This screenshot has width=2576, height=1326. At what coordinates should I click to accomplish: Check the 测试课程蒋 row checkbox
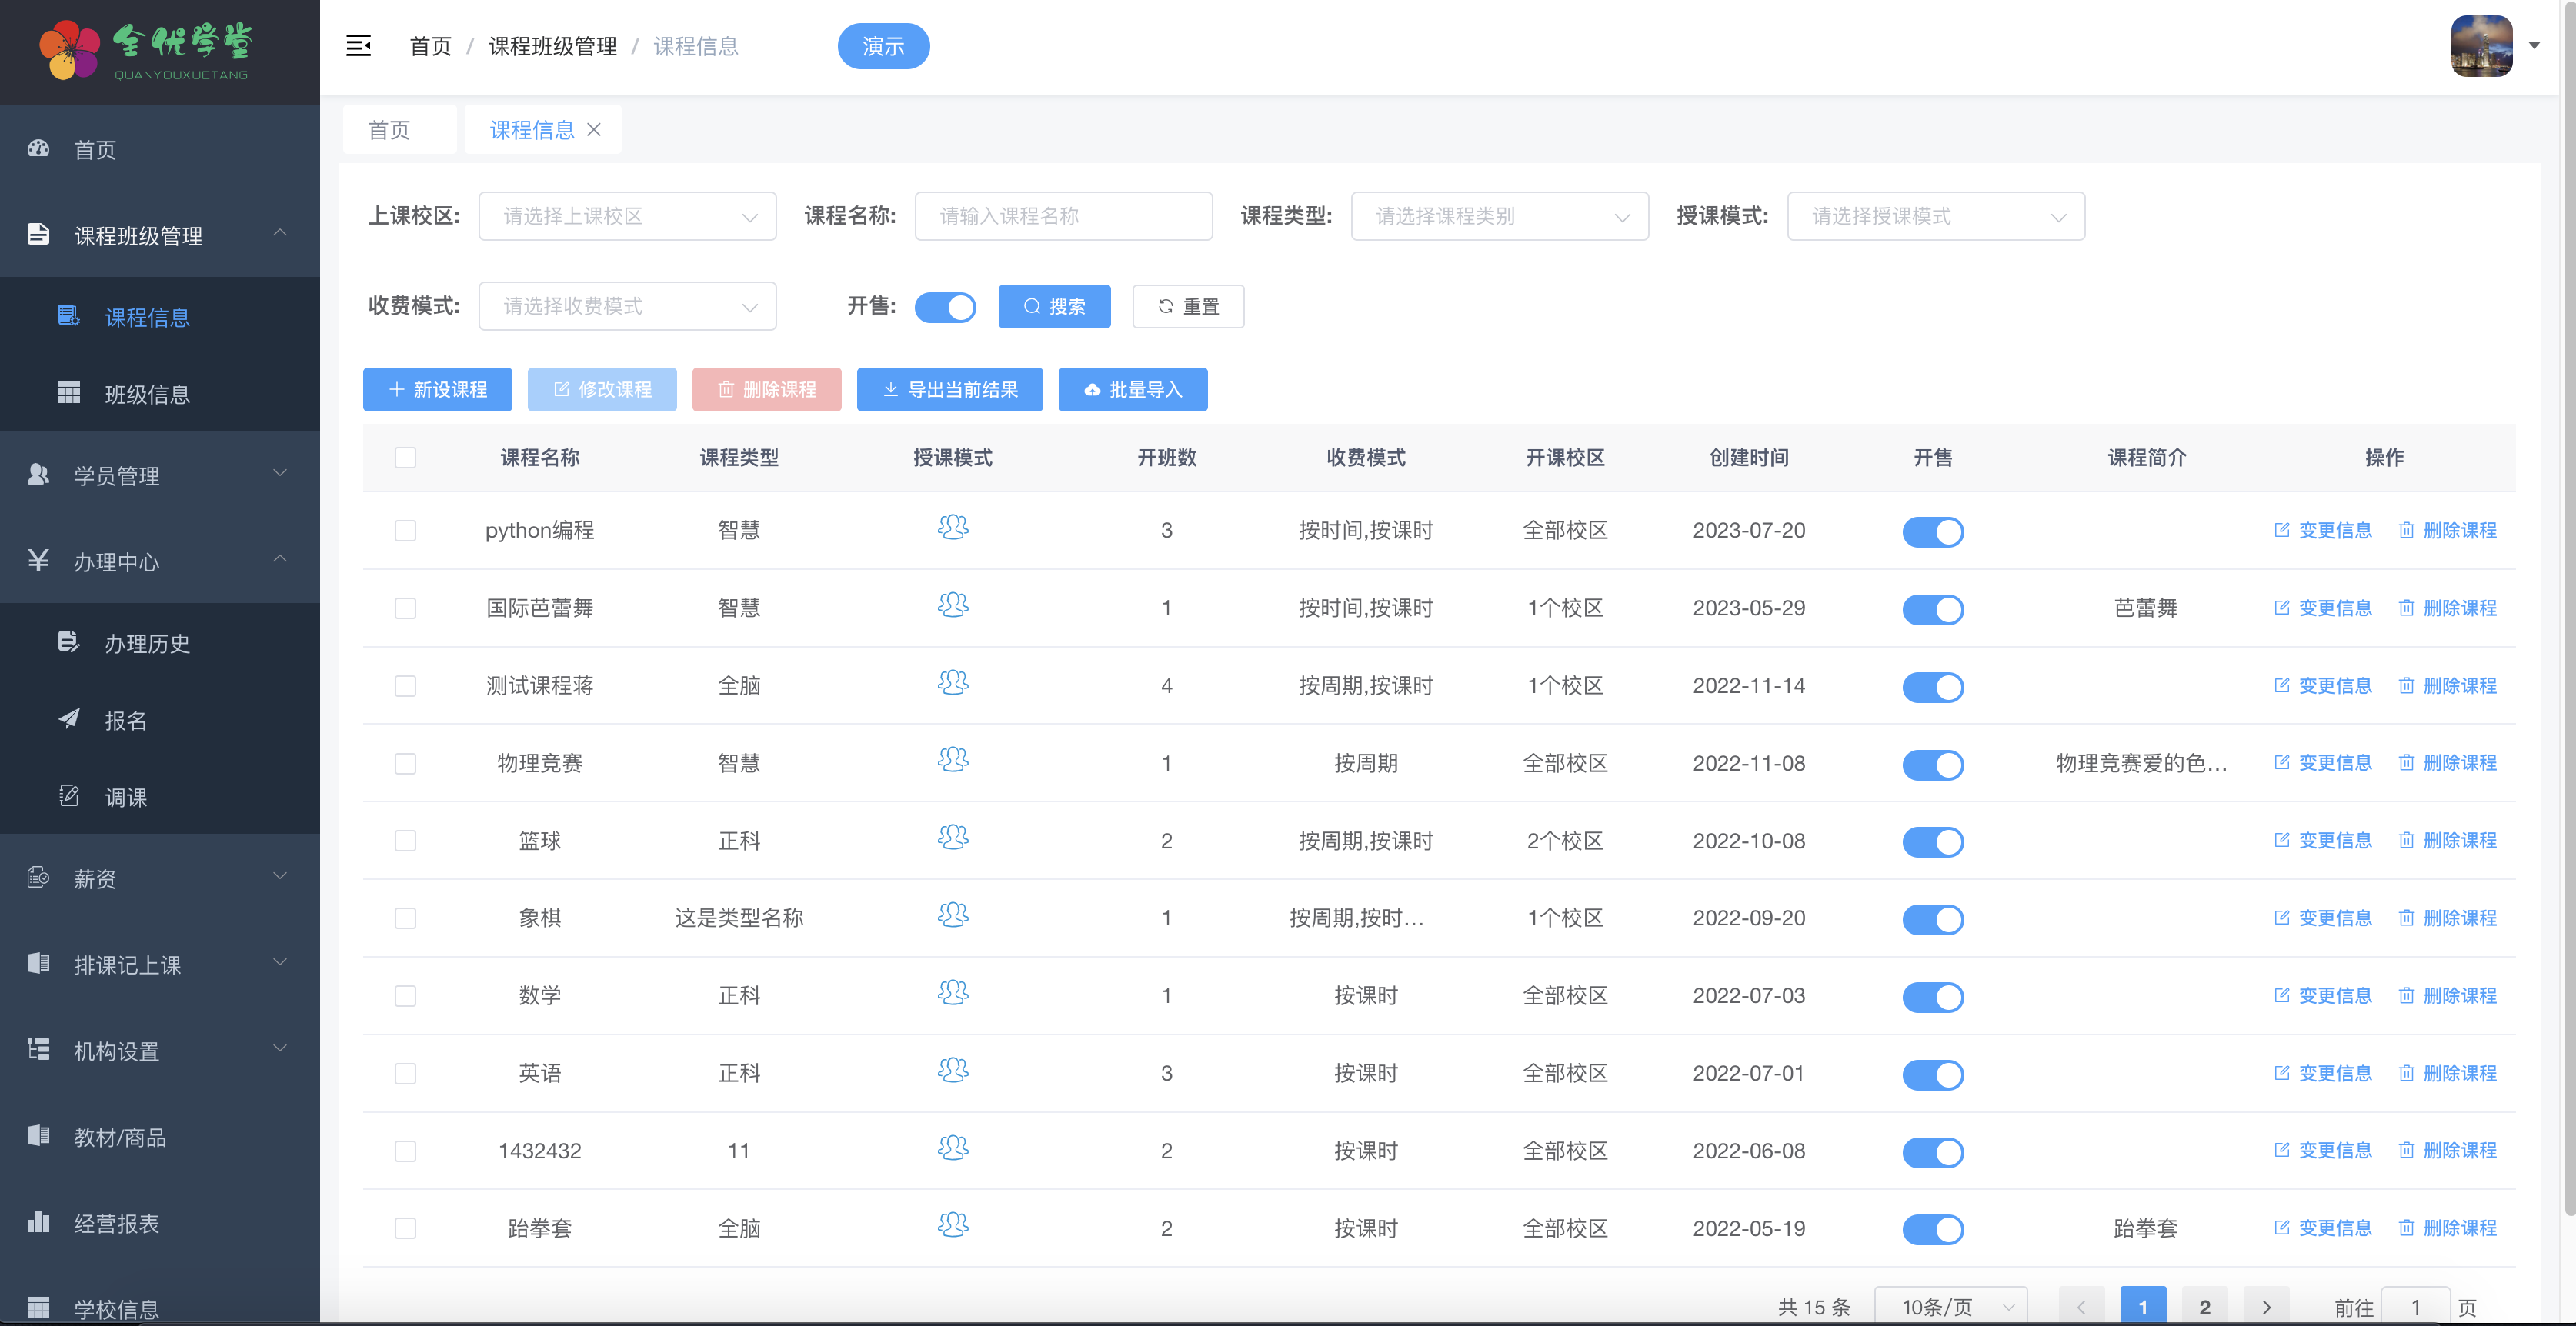(x=405, y=686)
